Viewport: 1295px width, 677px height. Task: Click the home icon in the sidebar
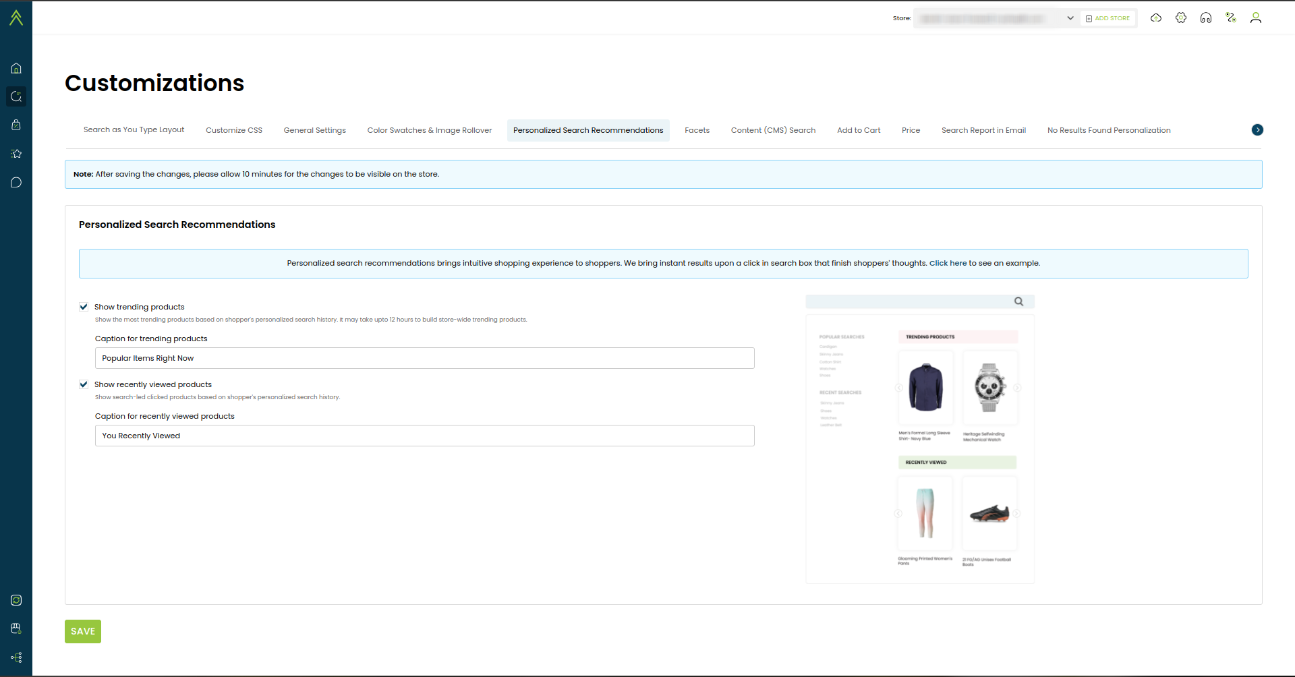coord(16,69)
